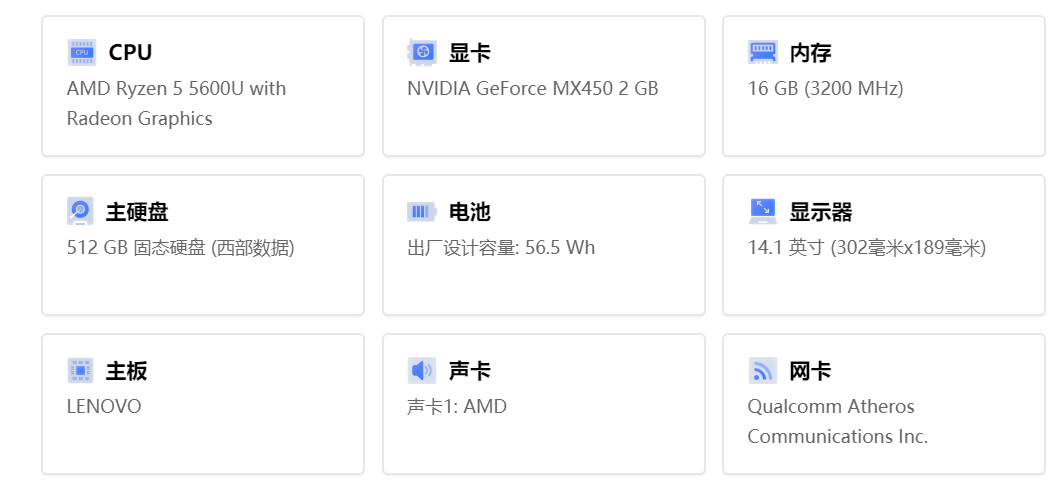Screen dimensions: 1060x481
Task: Click the battery icon
Action: tap(422, 211)
